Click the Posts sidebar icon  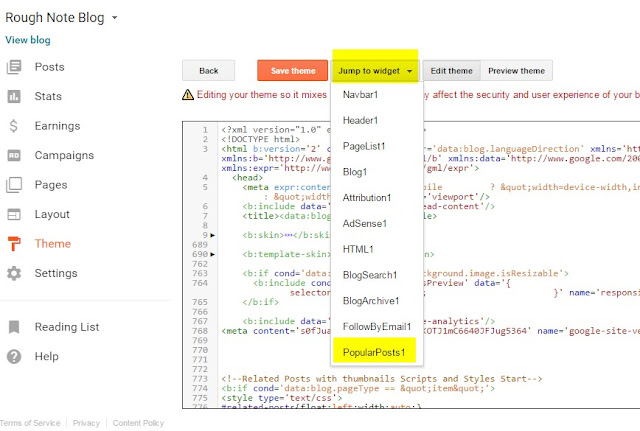14,67
